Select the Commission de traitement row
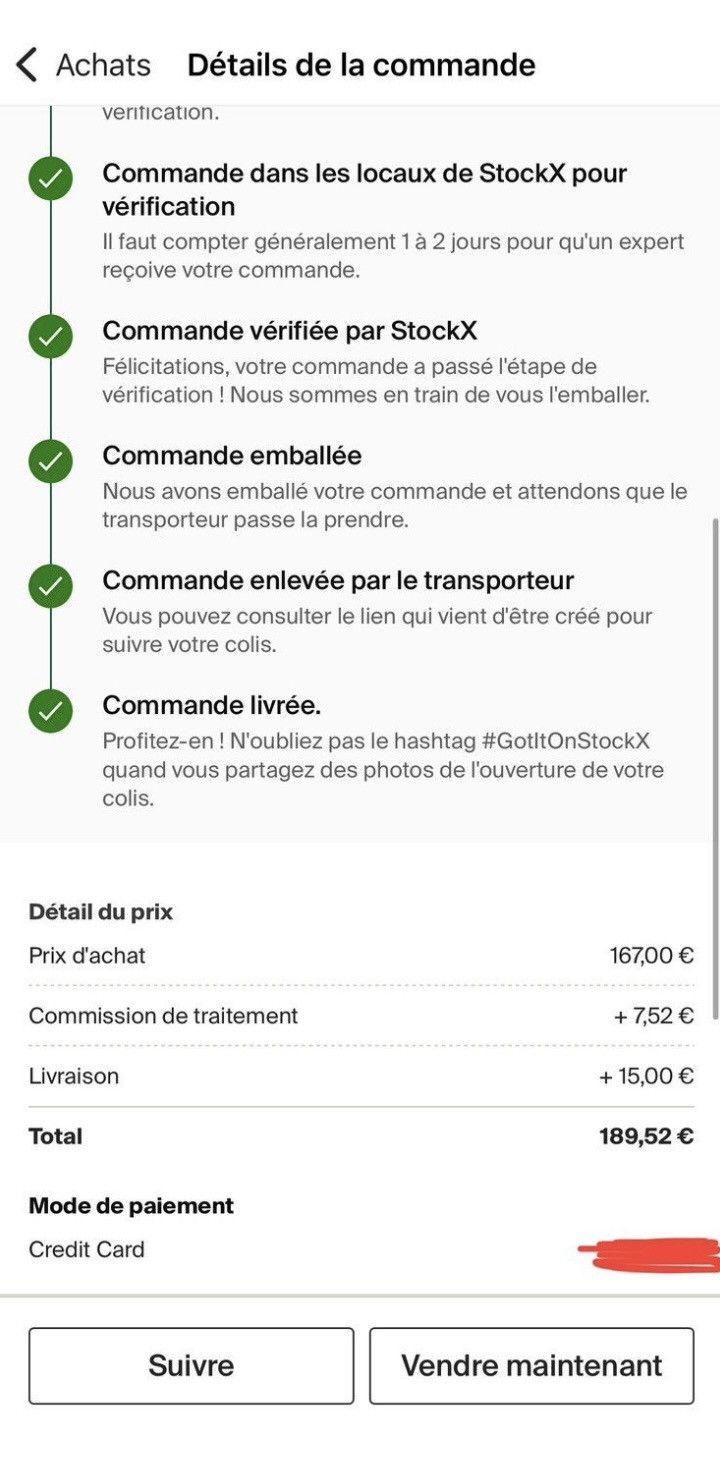The width and height of the screenshot is (720, 1466). 360,1016
